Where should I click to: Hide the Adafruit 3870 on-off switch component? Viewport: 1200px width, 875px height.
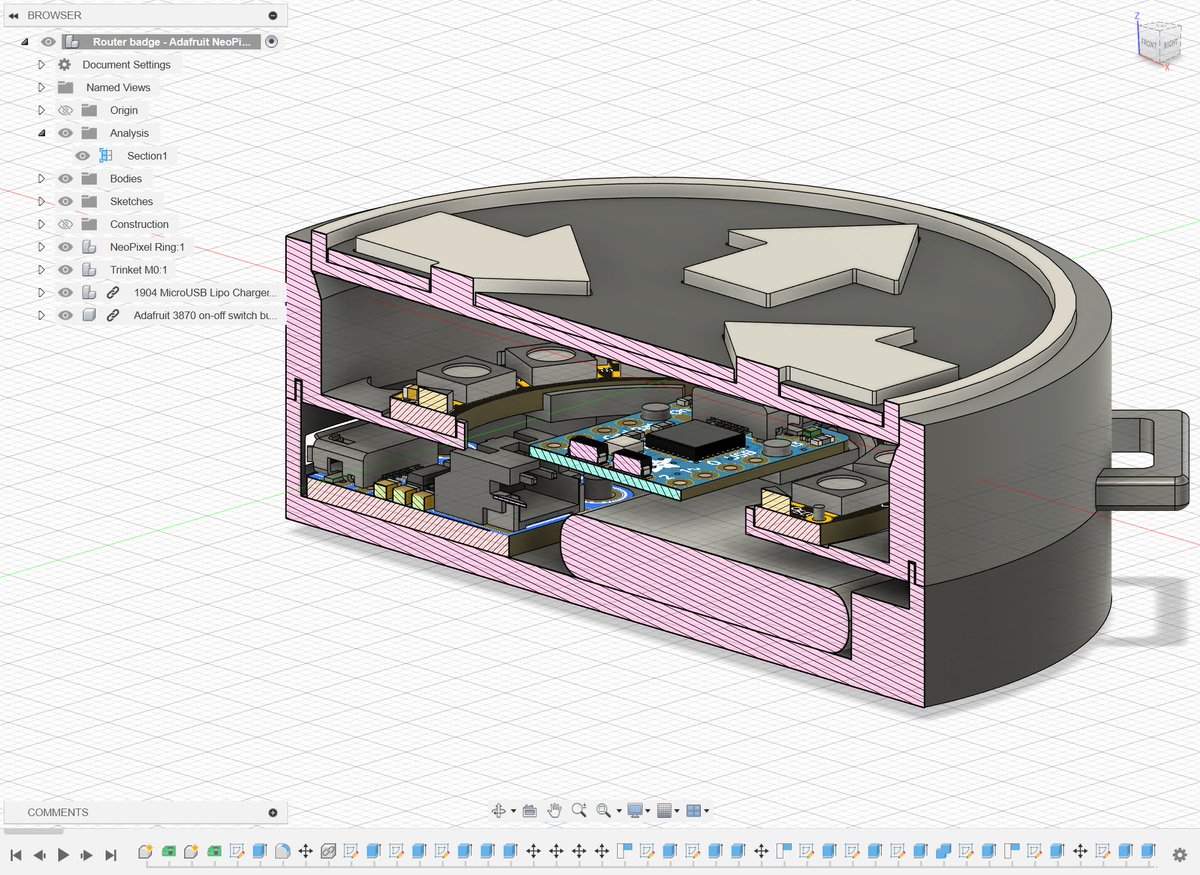[65, 315]
